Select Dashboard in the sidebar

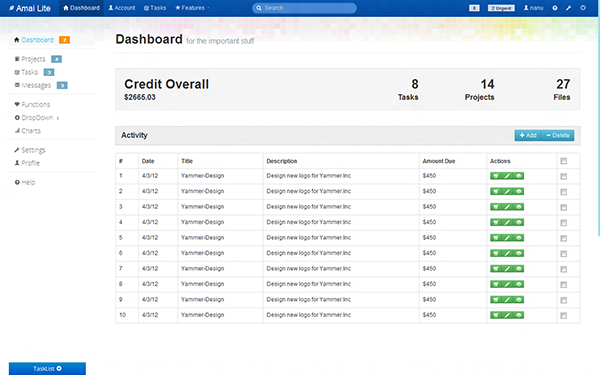[37, 40]
